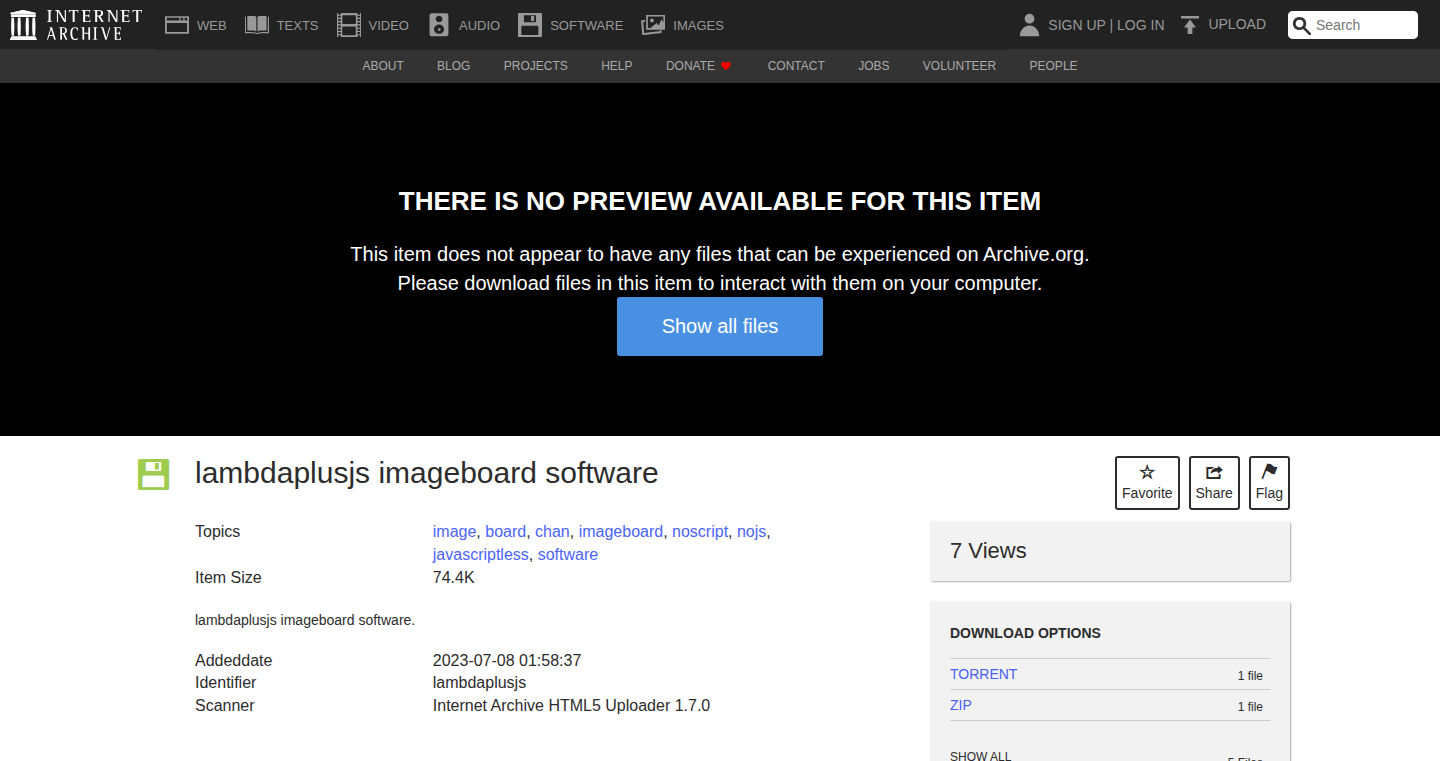Open the 'javascriptless' topic tag
This screenshot has width=1440, height=761.
(480, 555)
